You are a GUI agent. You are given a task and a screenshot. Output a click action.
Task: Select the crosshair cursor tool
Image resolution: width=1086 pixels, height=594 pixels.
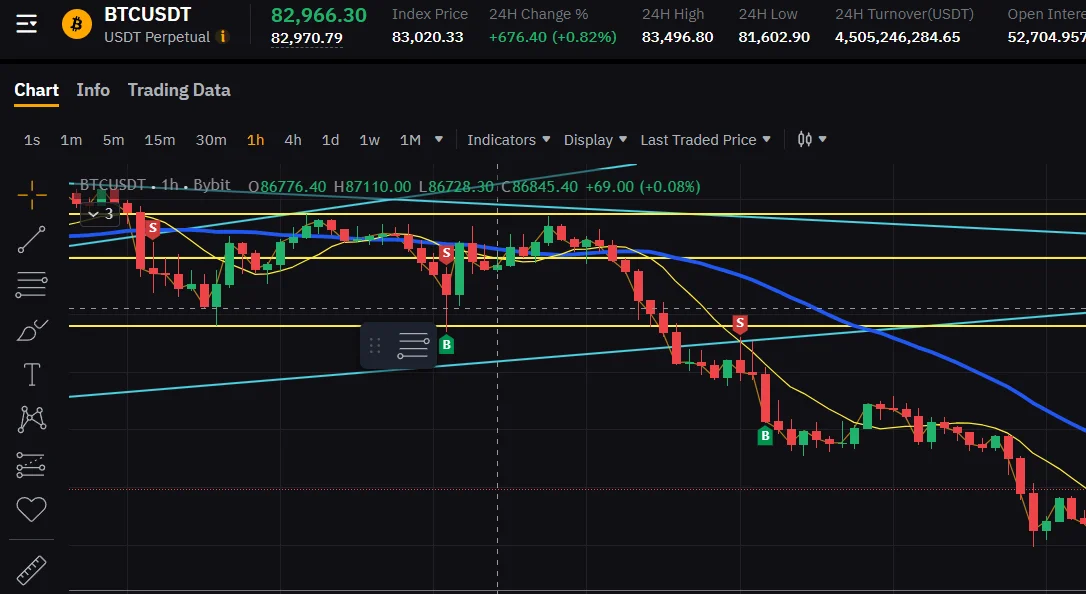click(x=32, y=195)
